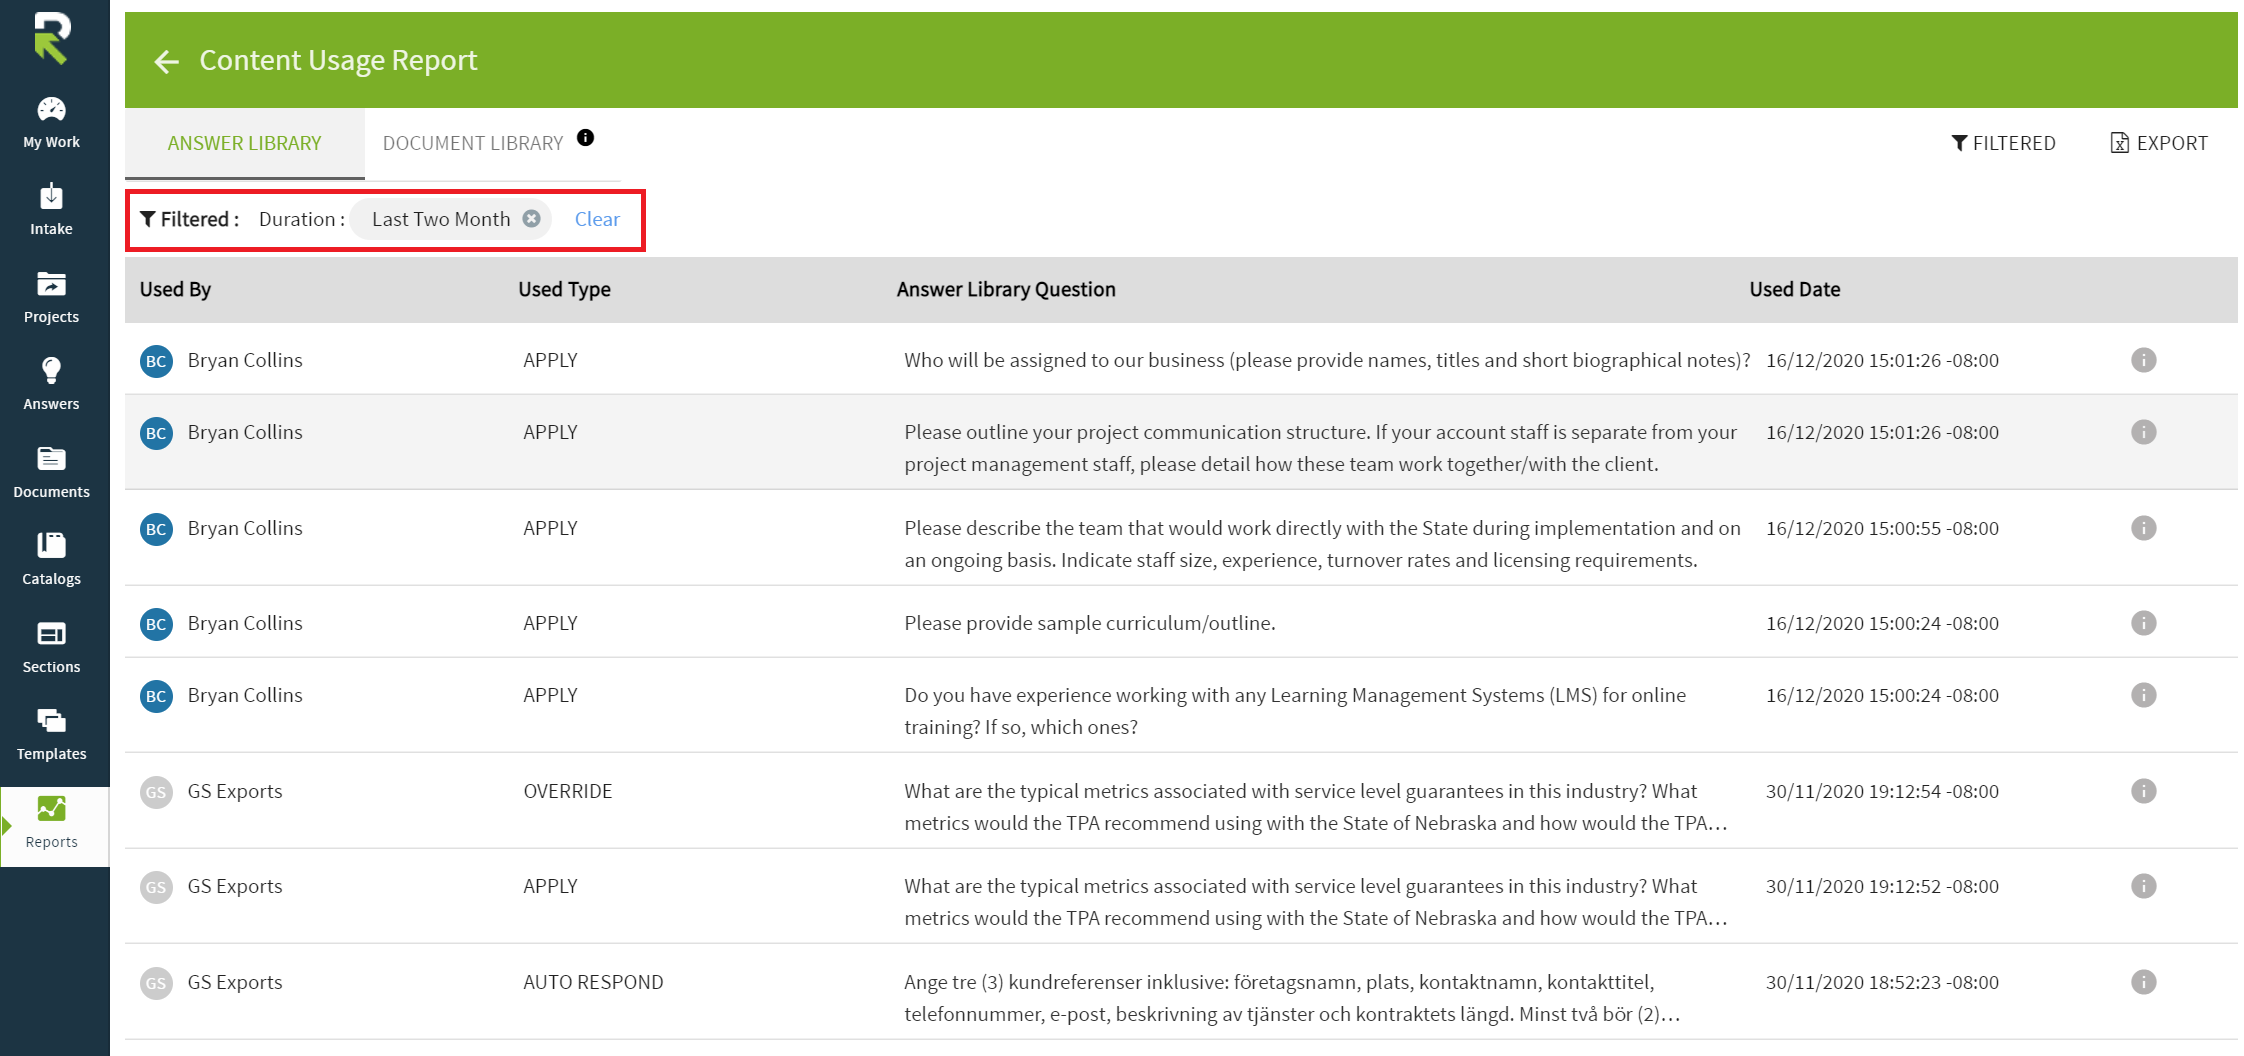The height and width of the screenshot is (1056, 2244).
Task: Clear all applied filters
Action: click(597, 219)
